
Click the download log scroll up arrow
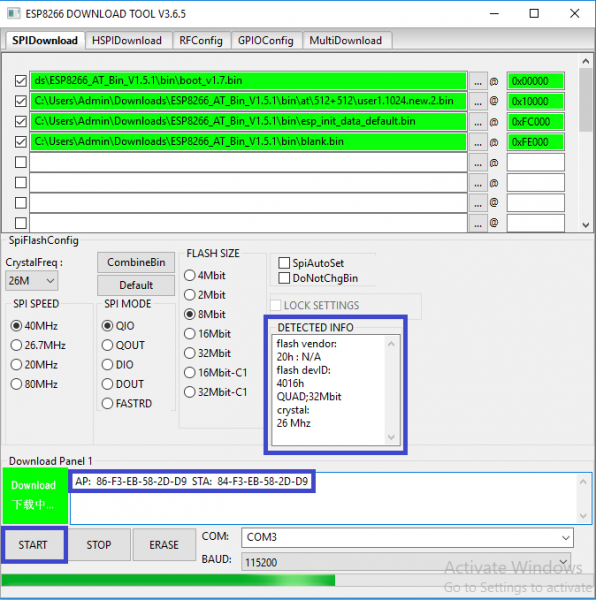coord(583,482)
